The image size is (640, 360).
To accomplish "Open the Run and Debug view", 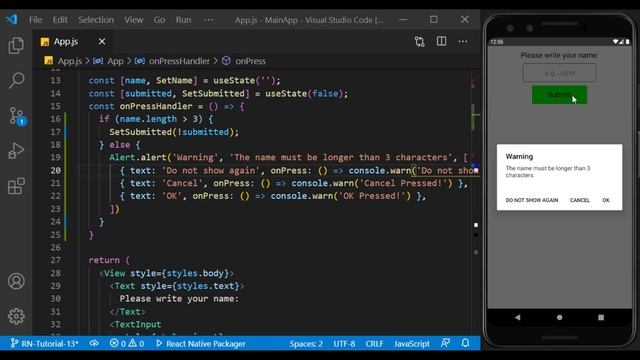I will click(x=16, y=151).
